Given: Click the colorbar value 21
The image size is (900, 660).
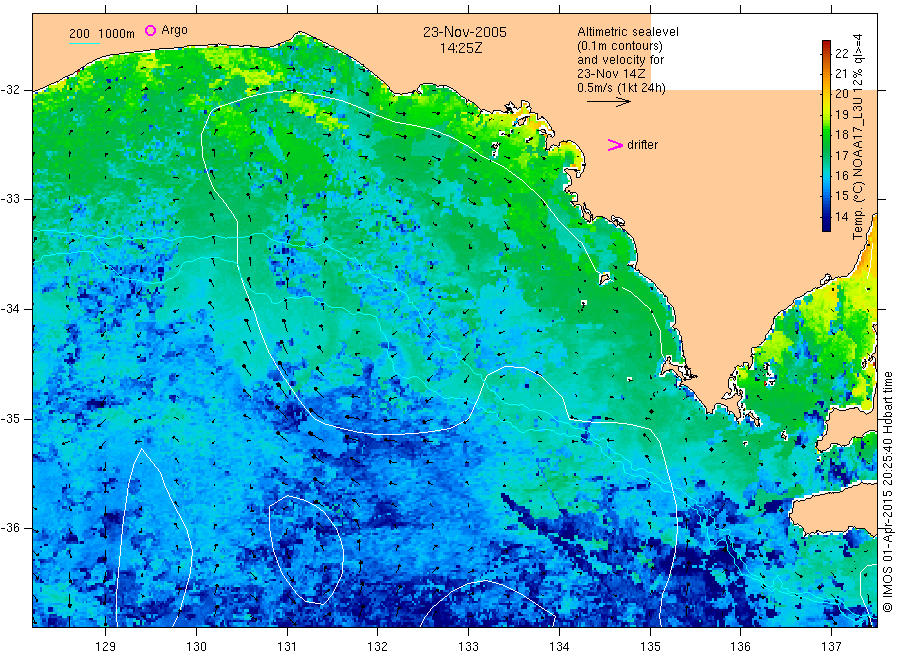Looking at the screenshot, I should tap(841, 73).
